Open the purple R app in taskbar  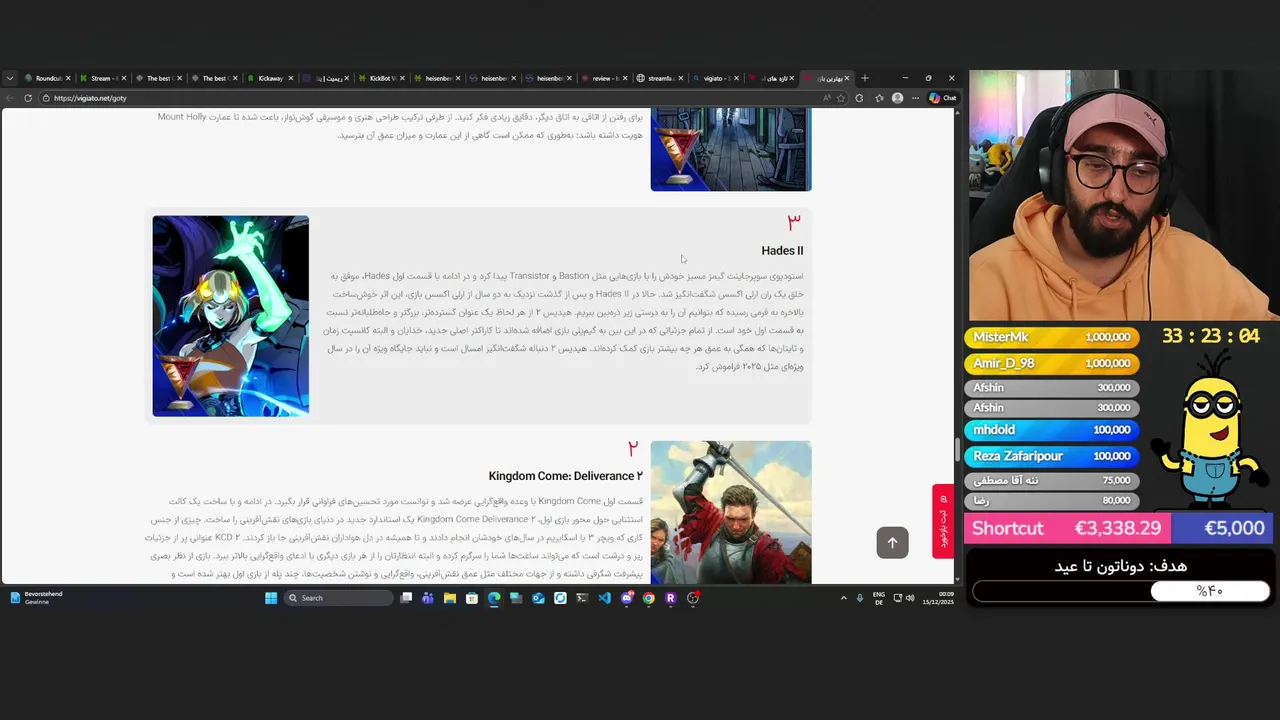671,598
